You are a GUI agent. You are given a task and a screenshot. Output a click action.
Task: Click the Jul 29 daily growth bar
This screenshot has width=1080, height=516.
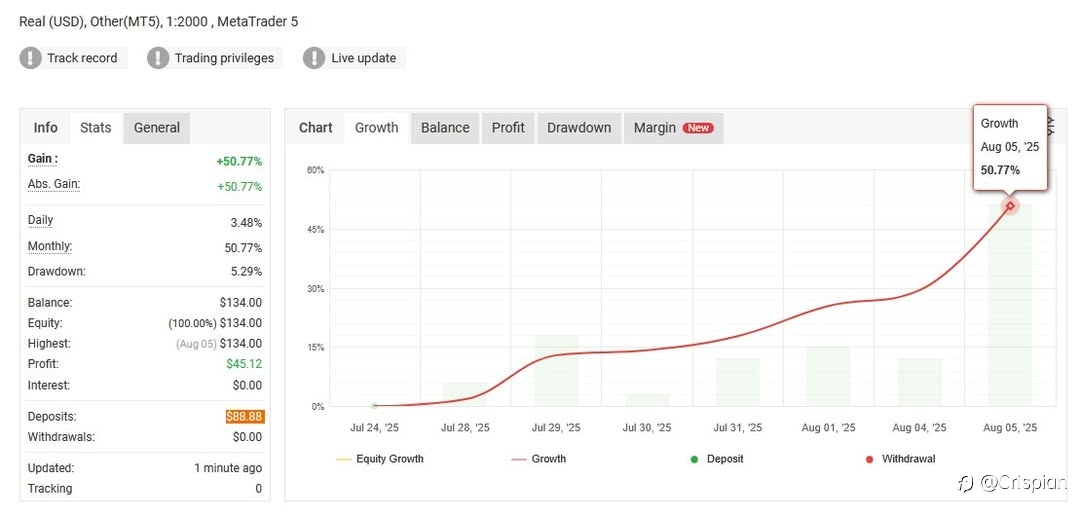(556, 371)
